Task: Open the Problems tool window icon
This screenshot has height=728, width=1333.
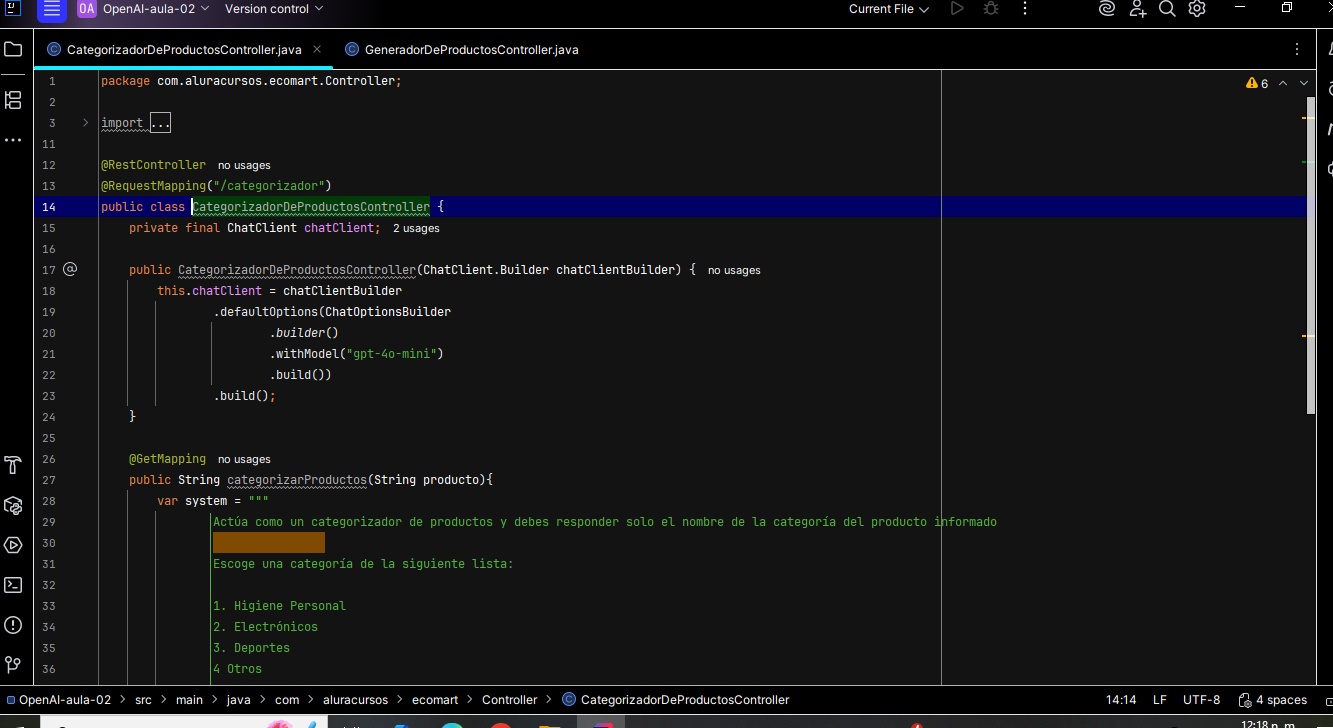Action: (x=13, y=625)
